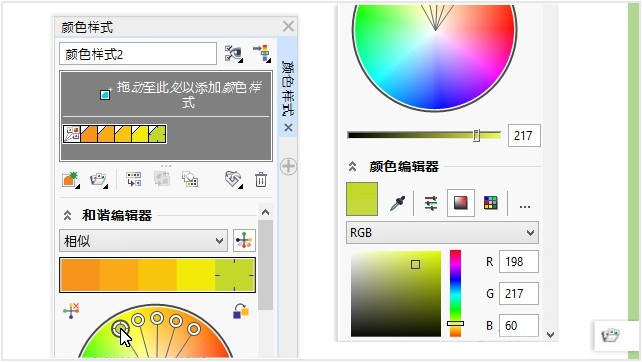The height and width of the screenshot is (362, 642).
Task: Select second orange swatch in harmony list
Action: click(106, 134)
